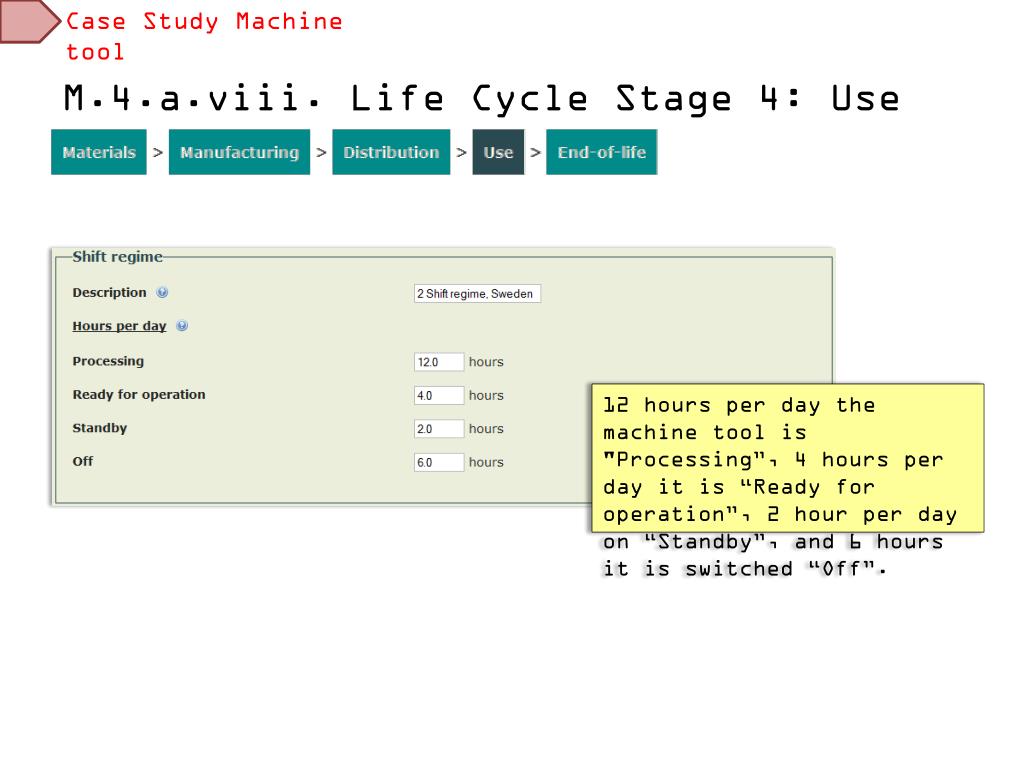1024x768 pixels.
Task: Click the Case Study Machine tool heading
Action: [x=204, y=37]
